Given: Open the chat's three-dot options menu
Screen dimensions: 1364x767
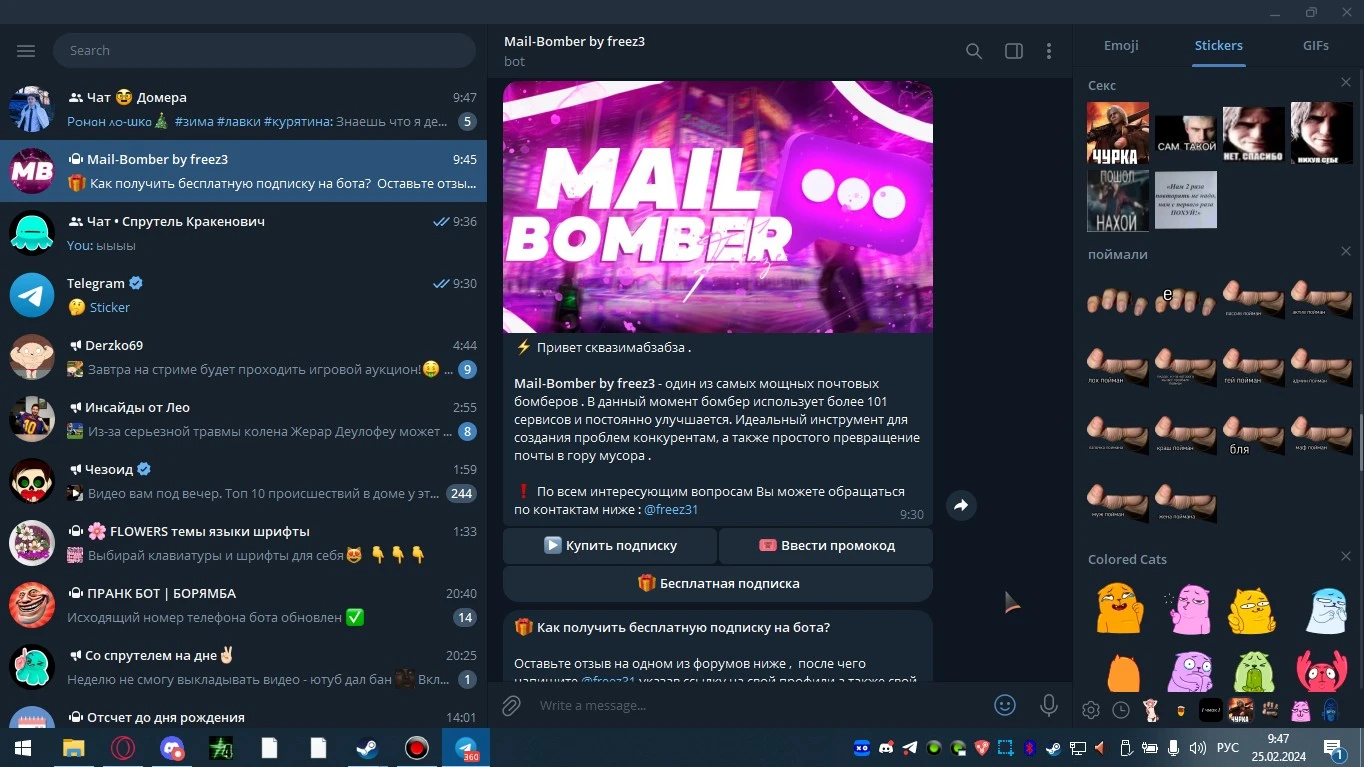Looking at the screenshot, I should point(1049,51).
